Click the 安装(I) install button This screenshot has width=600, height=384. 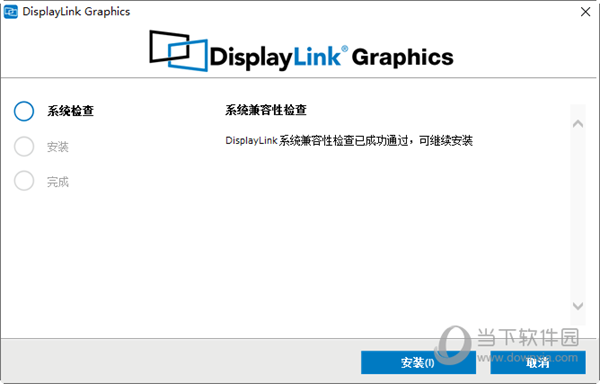[x=418, y=362]
